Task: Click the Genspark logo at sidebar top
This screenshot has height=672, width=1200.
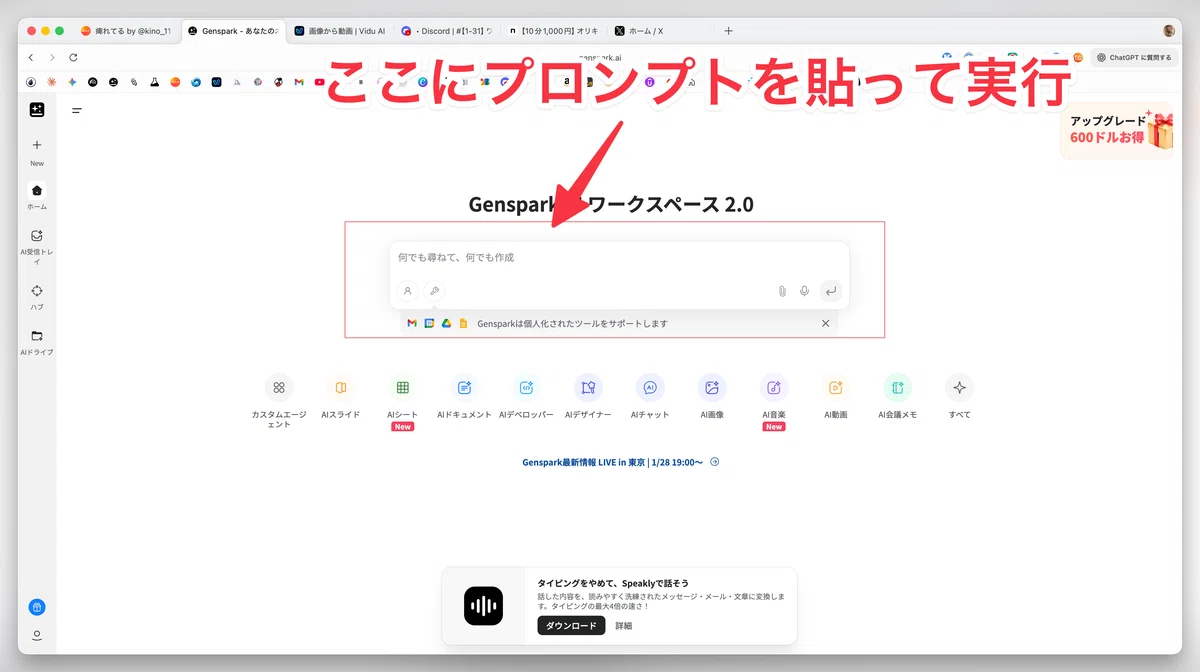Action: point(37,110)
